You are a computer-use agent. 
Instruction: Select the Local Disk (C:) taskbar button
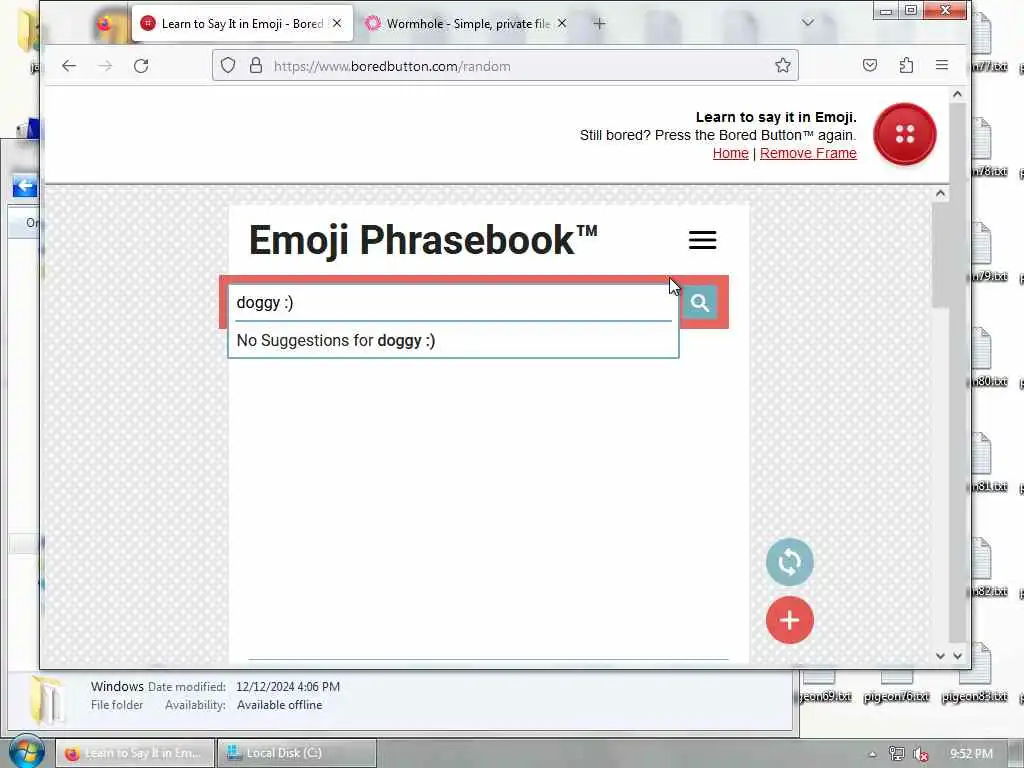(x=296, y=753)
